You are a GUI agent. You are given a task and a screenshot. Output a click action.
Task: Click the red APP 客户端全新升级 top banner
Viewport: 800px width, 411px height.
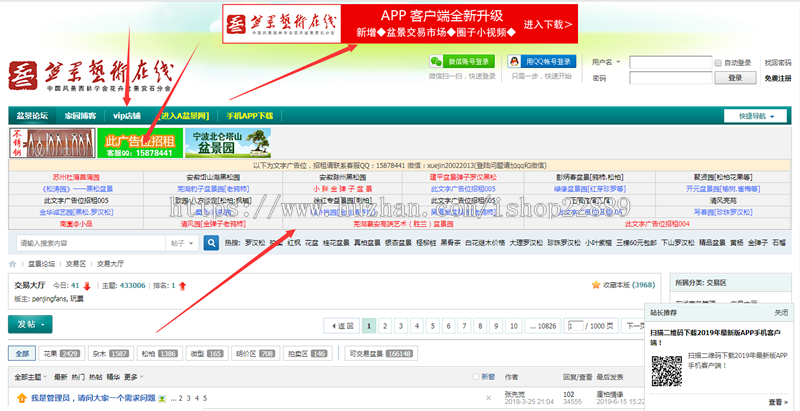pos(400,24)
